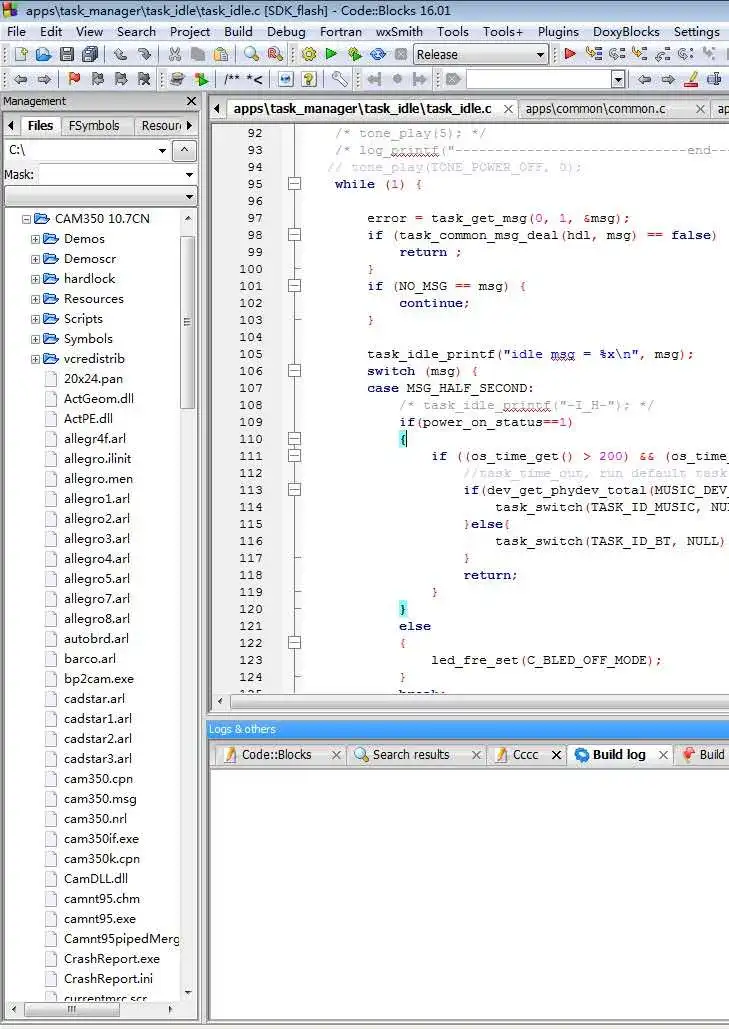Screen dimensions: 729x1029
Task: Open the search box dropdown in the toolbar
Action: click(x=617, y=79)
